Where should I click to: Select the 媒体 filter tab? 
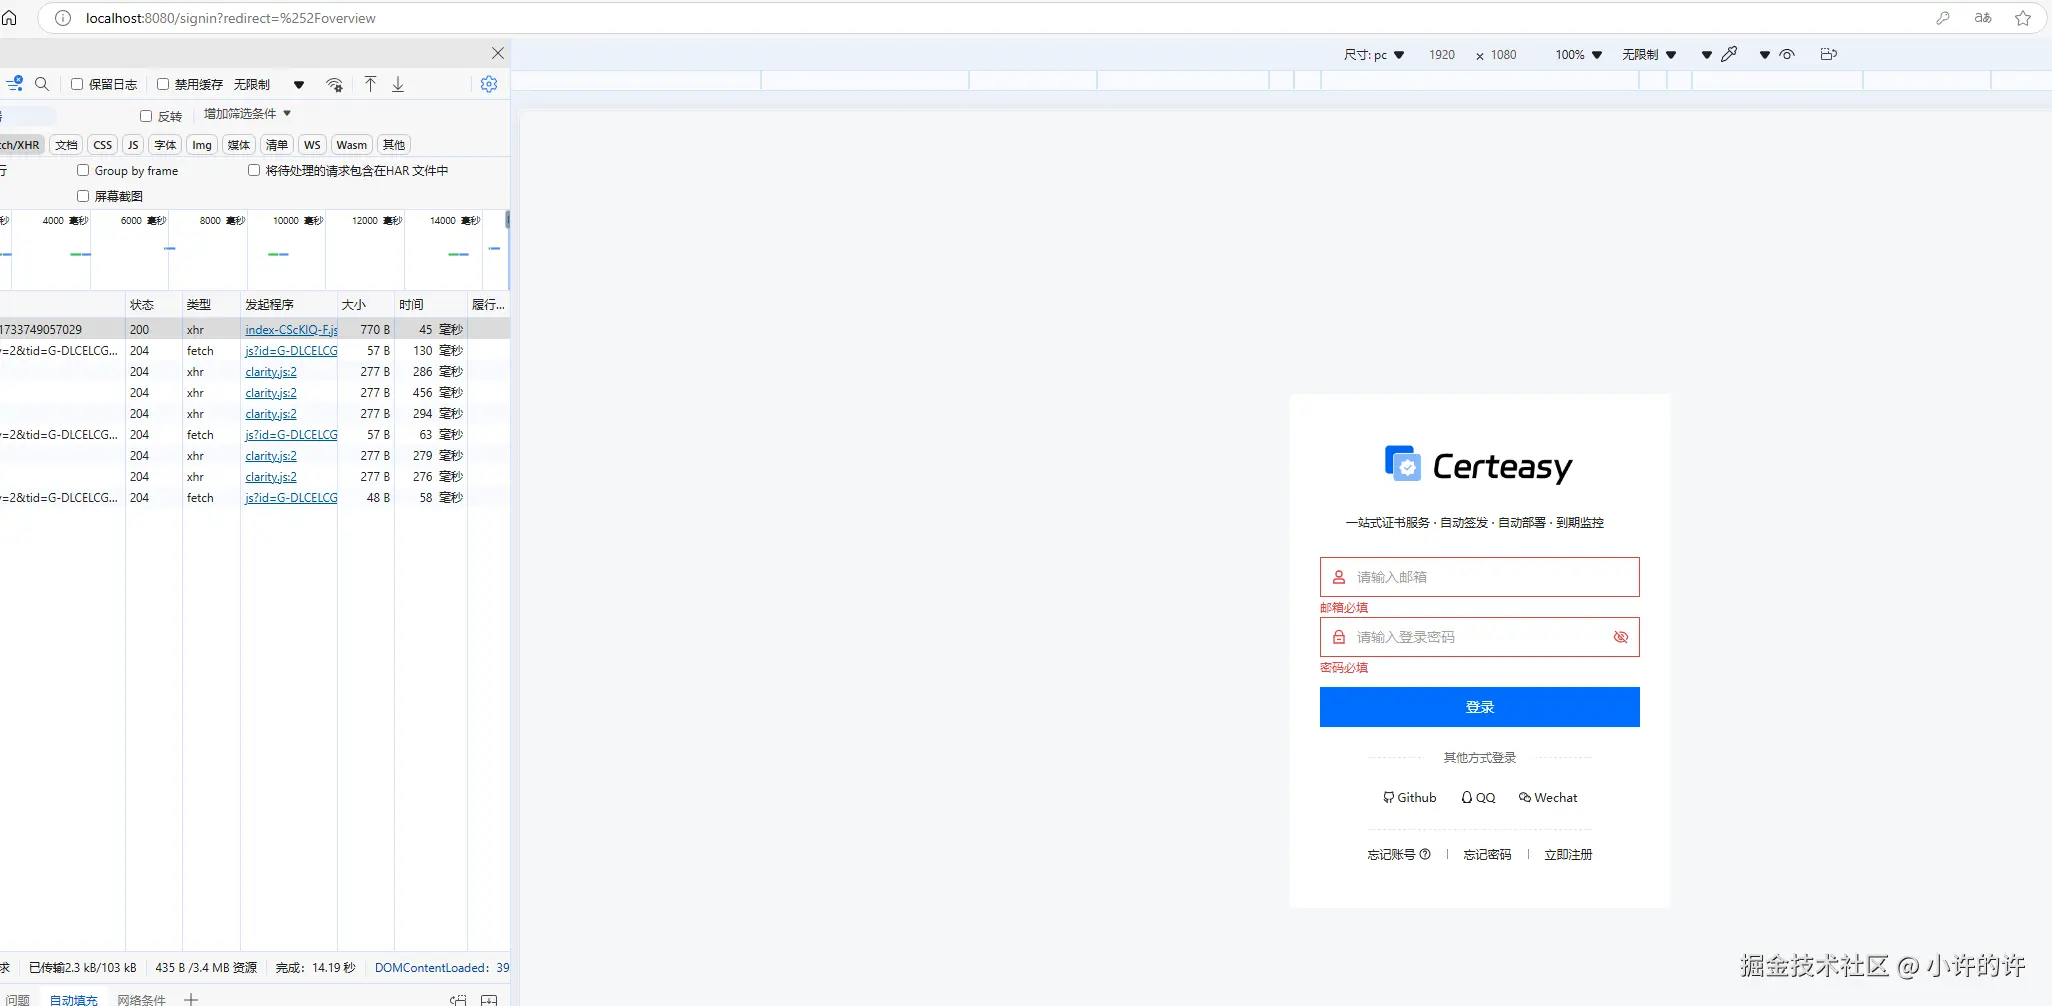[239, 145]
